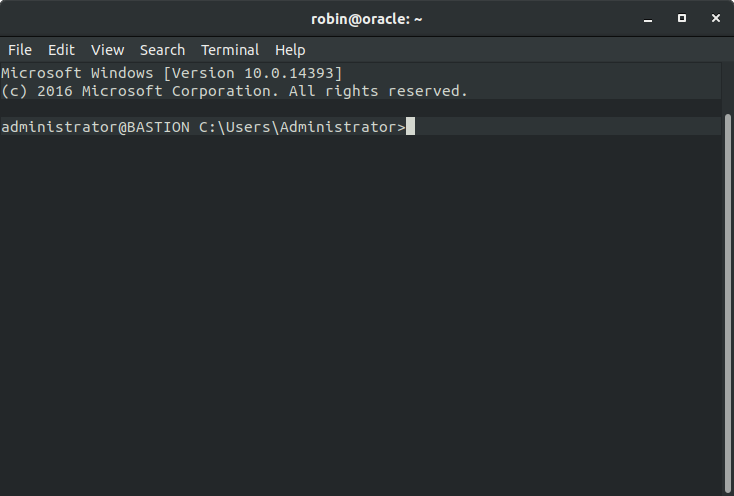Click the empty terminal area below prompt

(x=360, y=314)
